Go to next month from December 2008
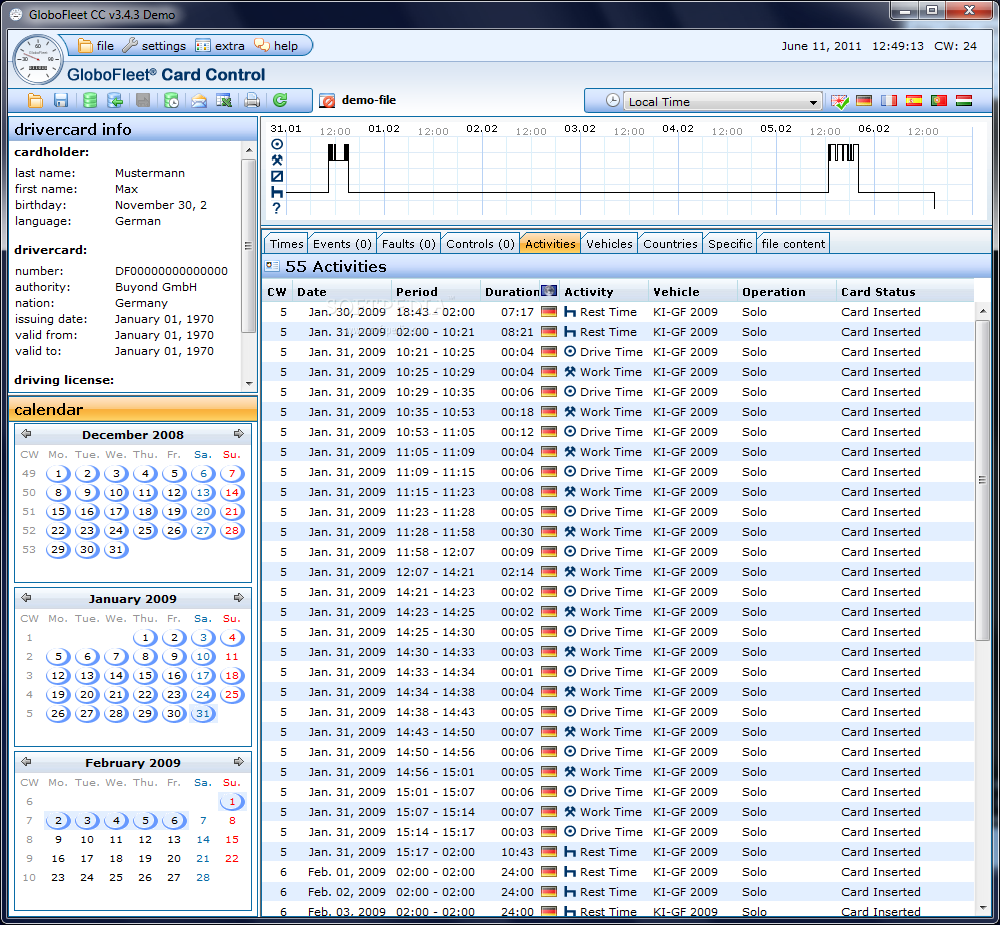This screenshot has height=925, width=1000. 239,434
